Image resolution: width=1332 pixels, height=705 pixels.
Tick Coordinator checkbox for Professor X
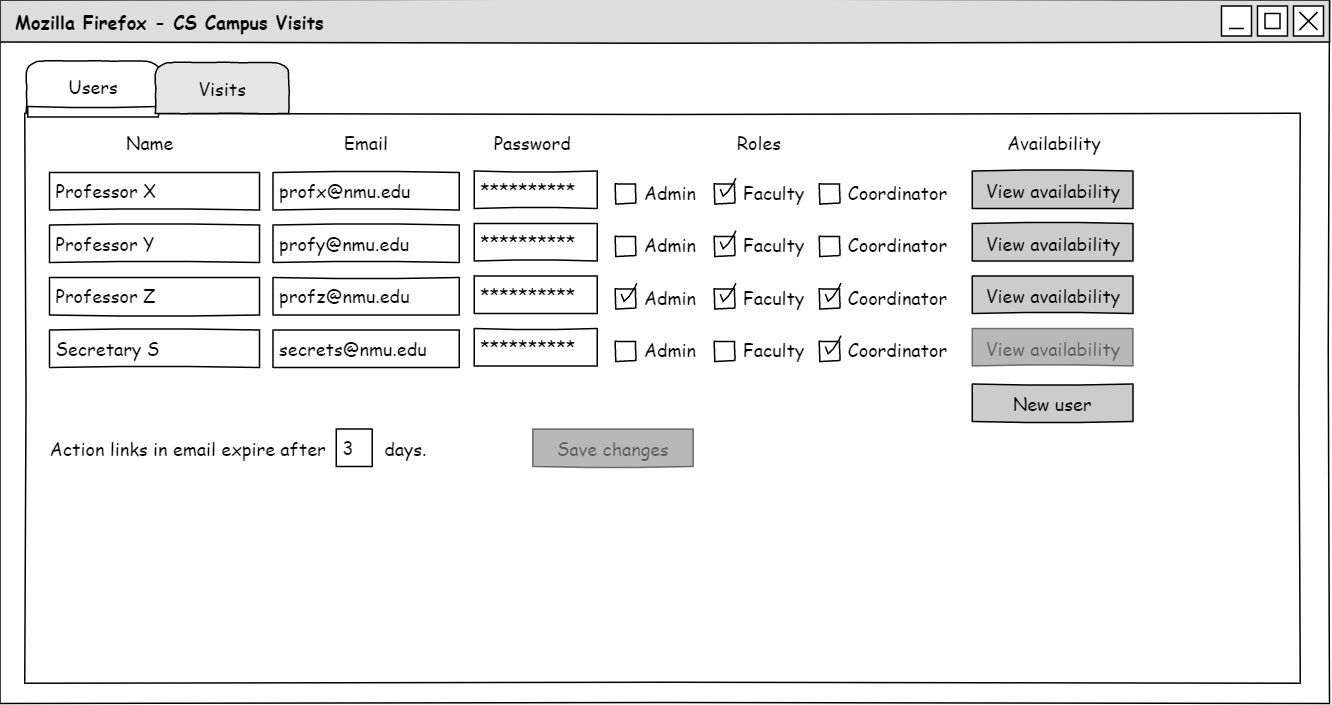830,194
